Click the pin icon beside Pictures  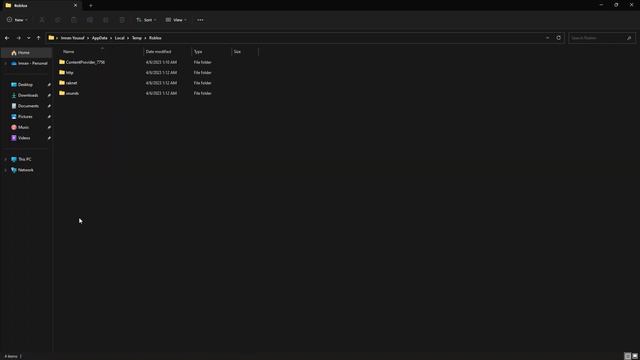pos(49,116)
